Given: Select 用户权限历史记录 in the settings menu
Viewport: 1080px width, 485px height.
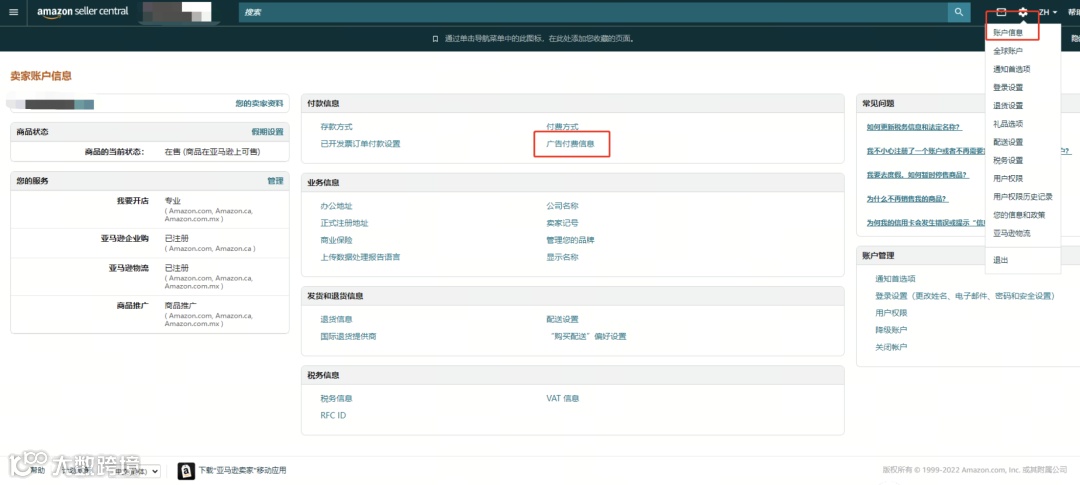Looking at the screenshot, I should click(1023, 197).
